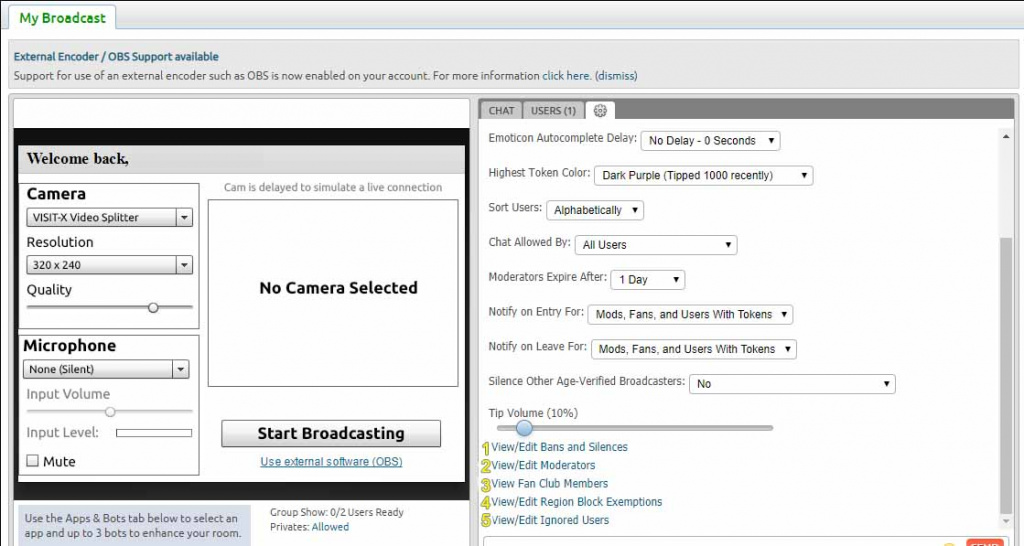The image size is (1024, 546).
Task: Switch to the USERS (1) tab
Action: point(553,110)
